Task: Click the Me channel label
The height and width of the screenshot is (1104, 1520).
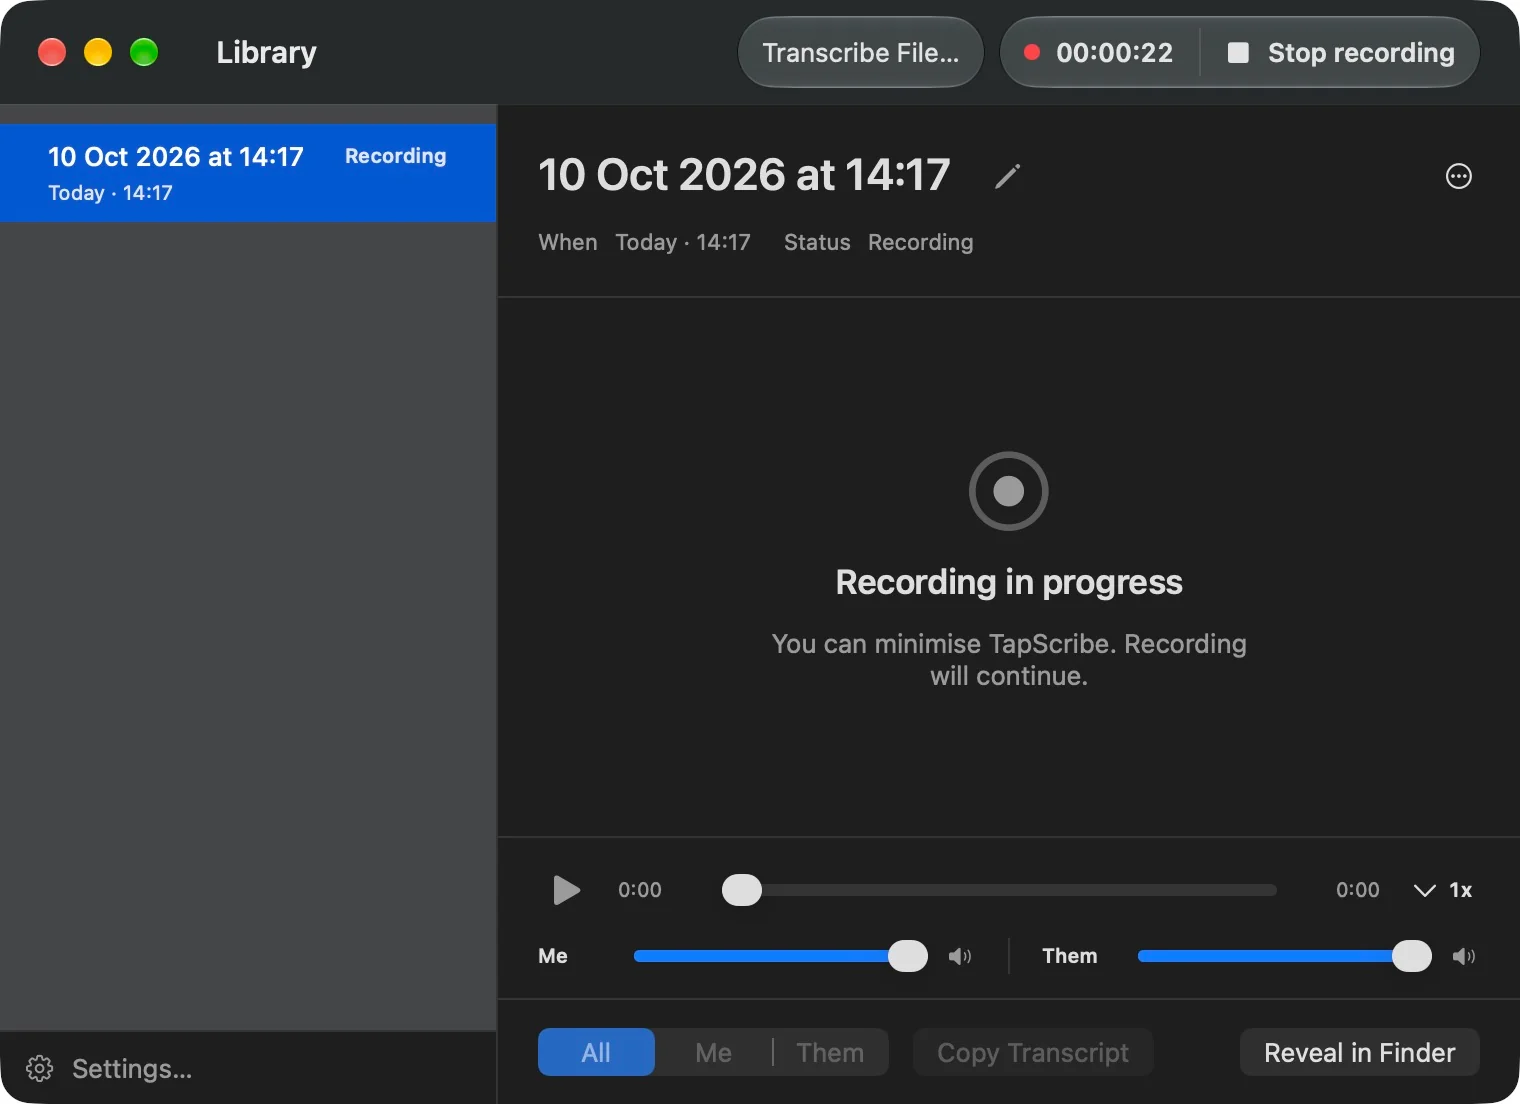Action: click(x=553, y=956)
